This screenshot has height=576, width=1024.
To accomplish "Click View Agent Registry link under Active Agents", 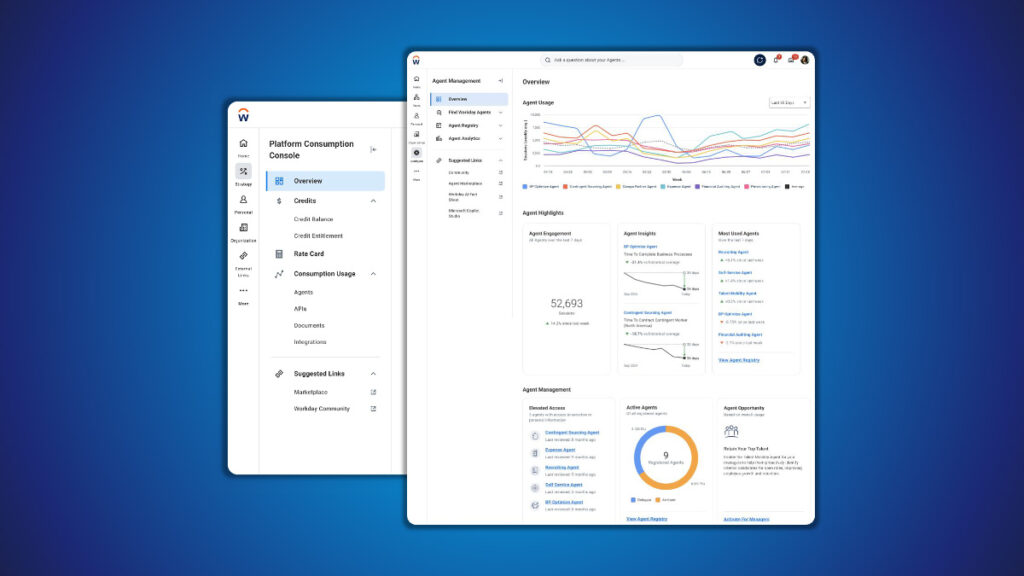I will click(x=647, y=519).
